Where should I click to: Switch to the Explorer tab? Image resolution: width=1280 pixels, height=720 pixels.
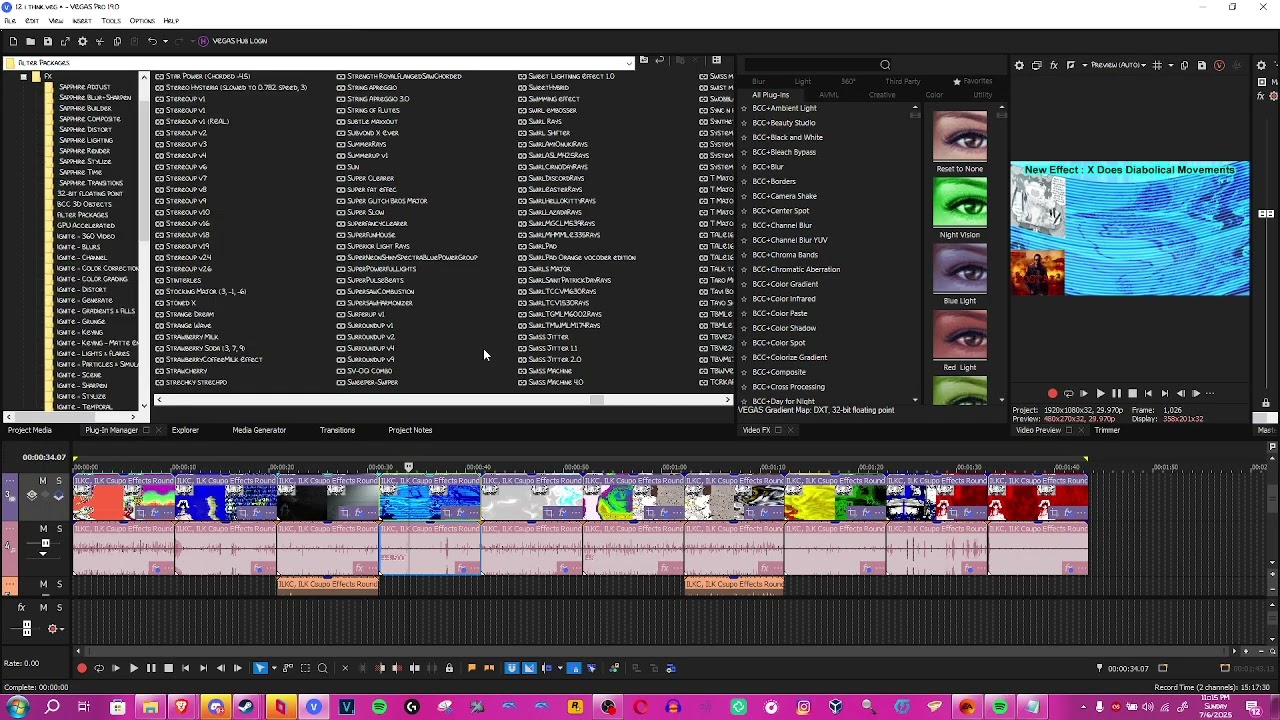click(x=185, y=430)
